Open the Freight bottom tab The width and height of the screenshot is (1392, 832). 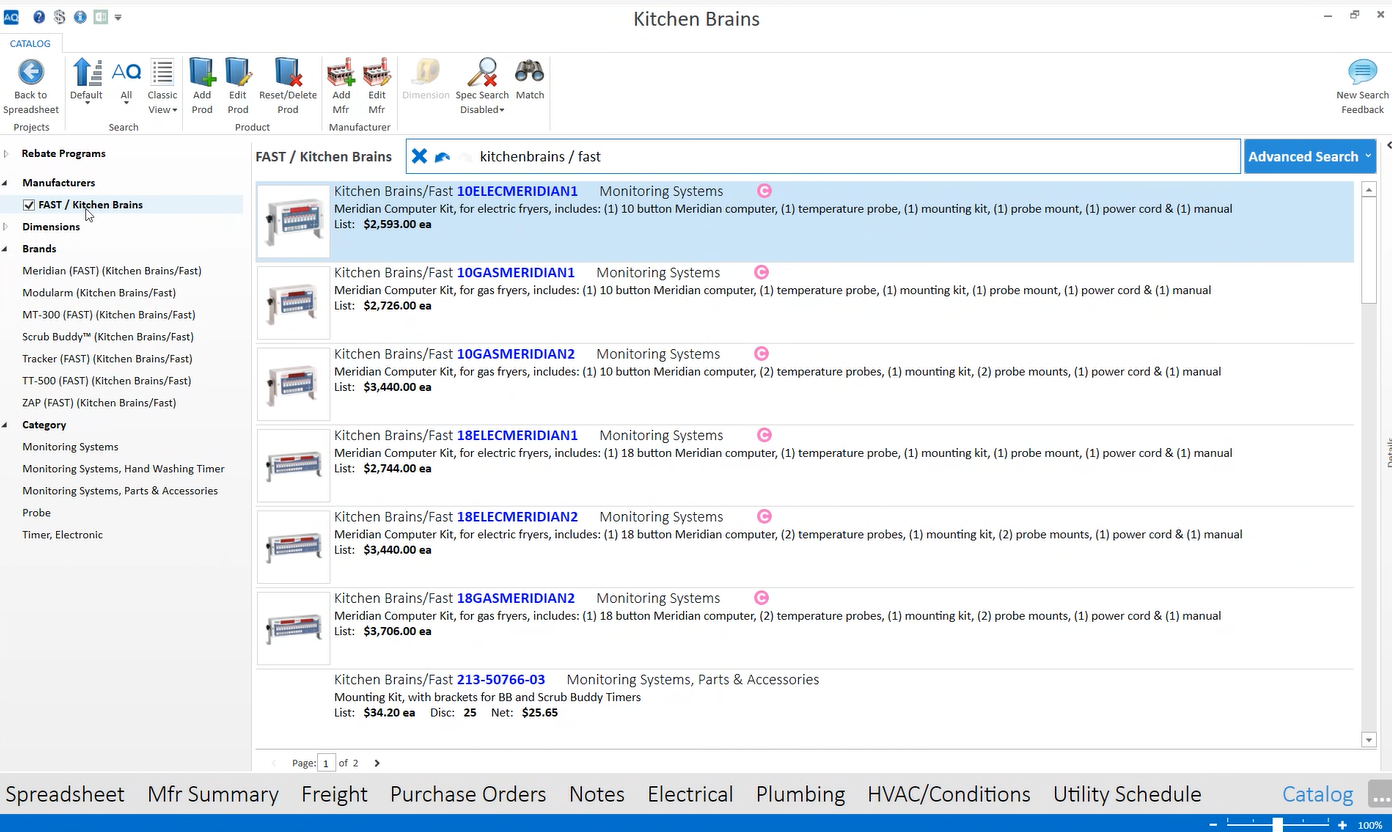point(335,794)
